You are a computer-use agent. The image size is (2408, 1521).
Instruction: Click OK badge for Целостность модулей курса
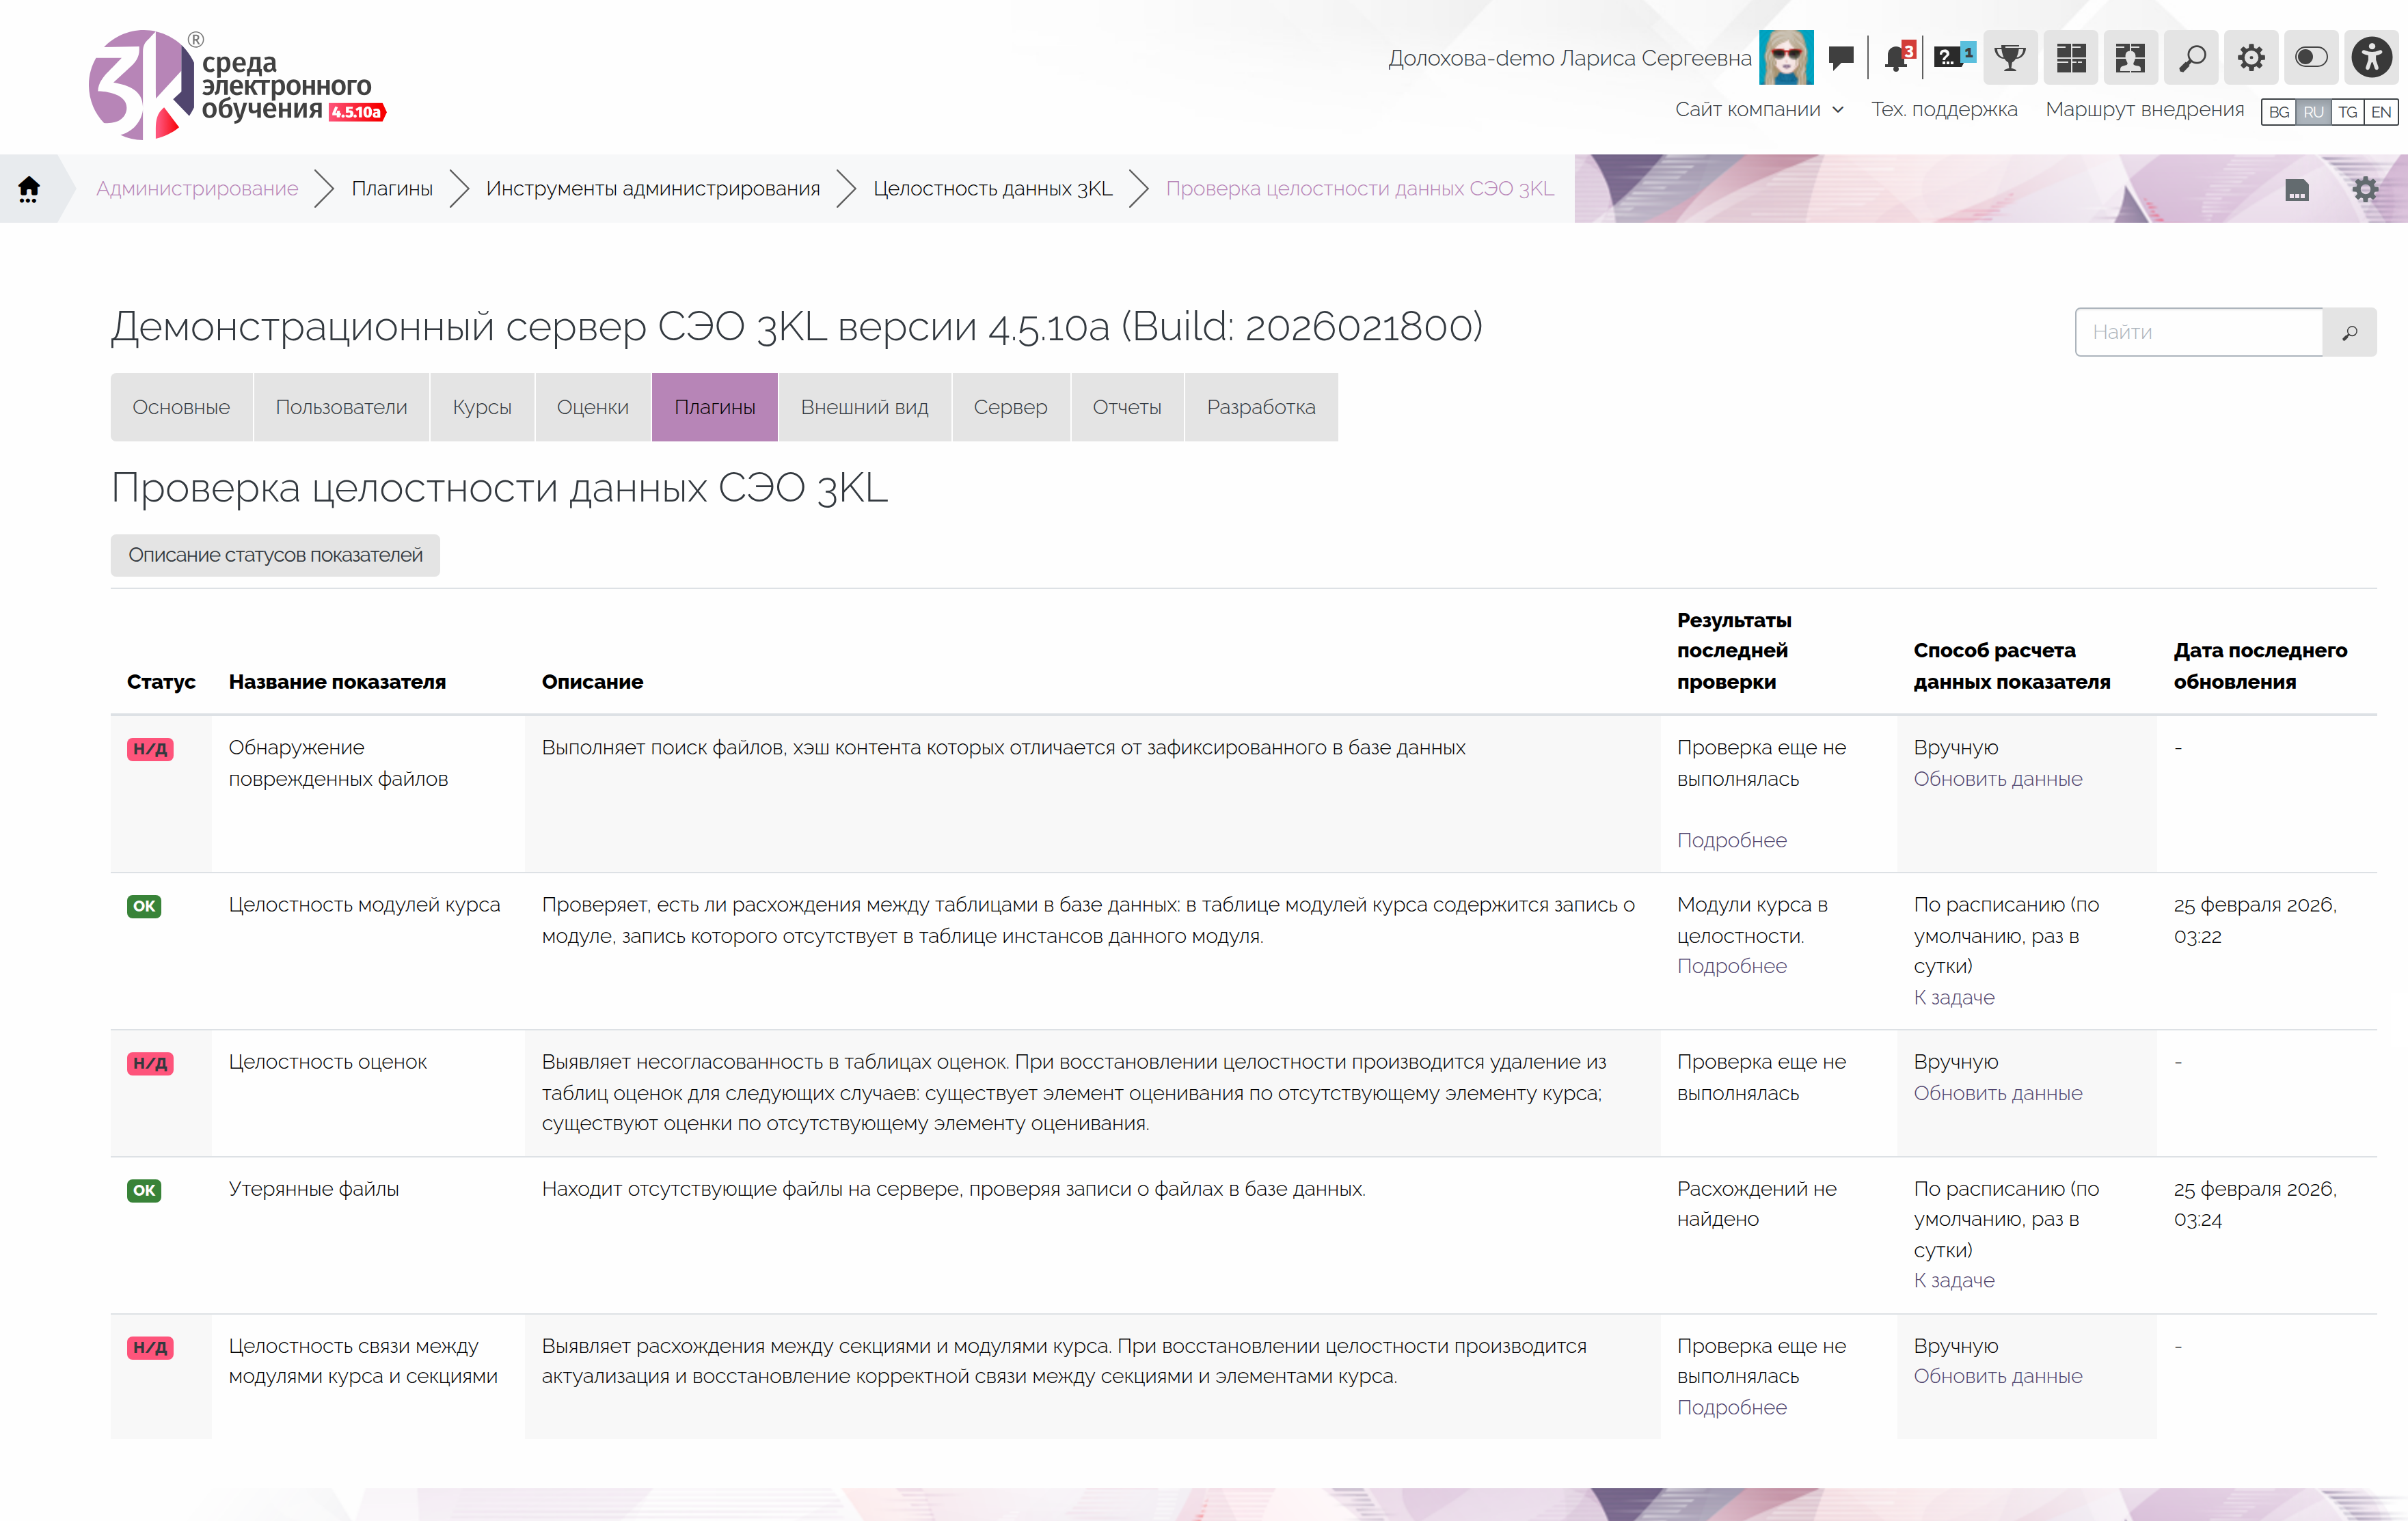point(144,906)
